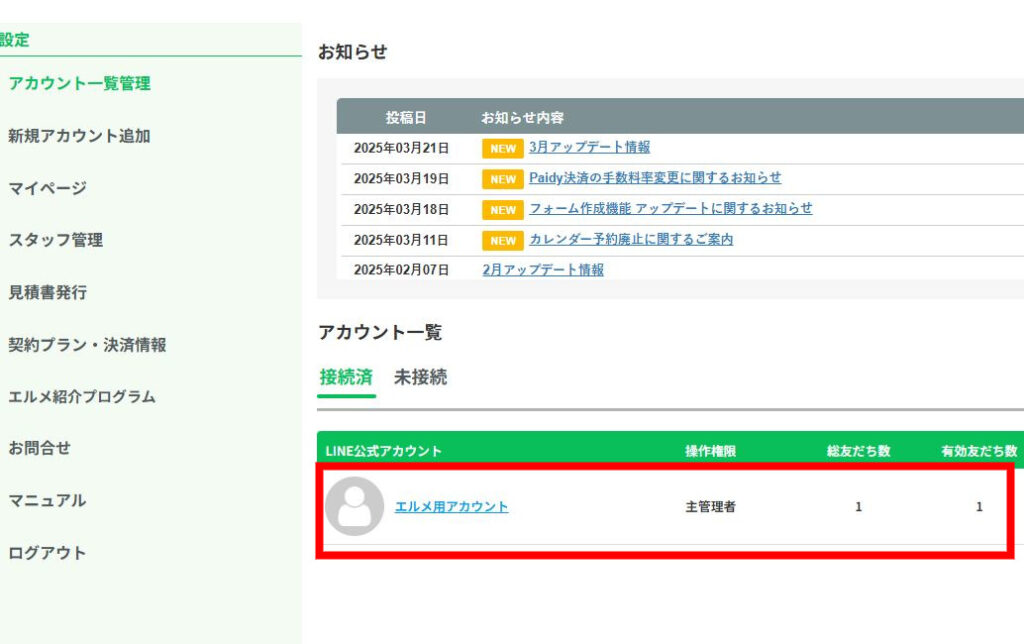Open フォーム作成機能 アップデート notice
The height and width of the screenshot is (644, 1024).
coord(670,209)
